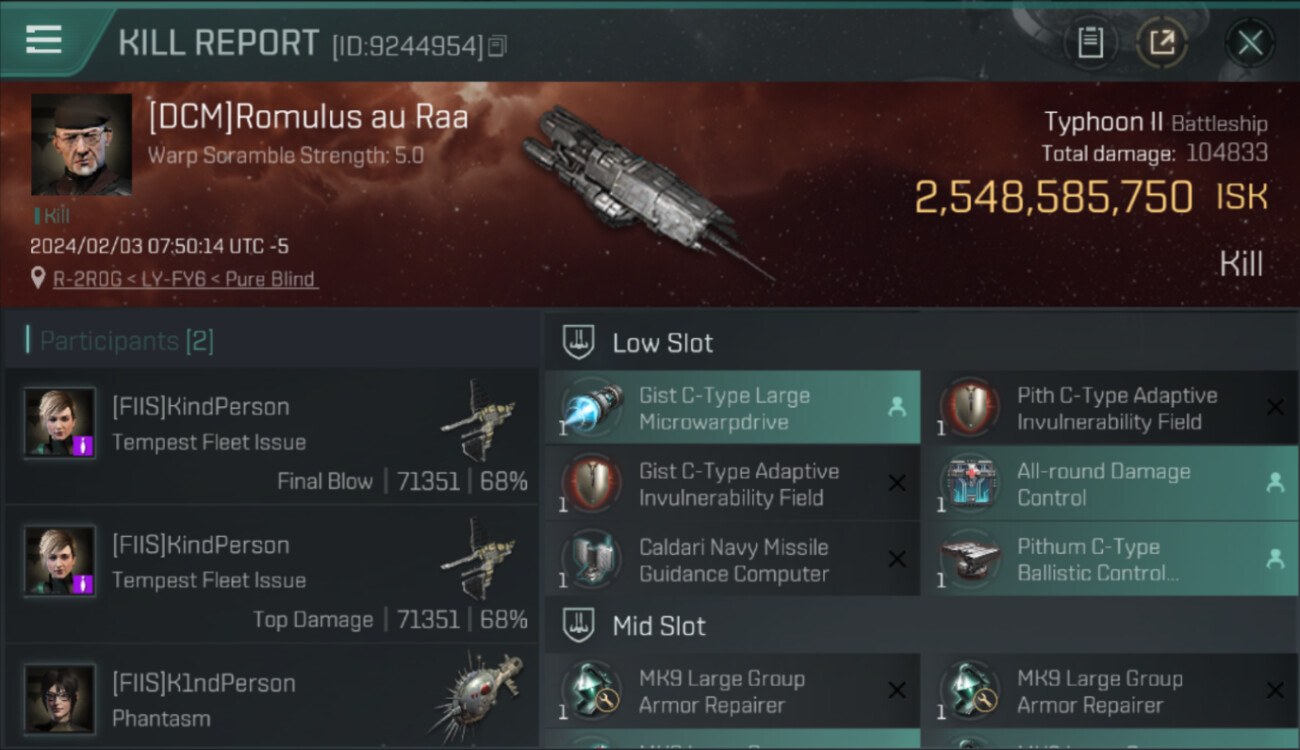Select the Participants tab header
1300x750 pixels.
126,341
